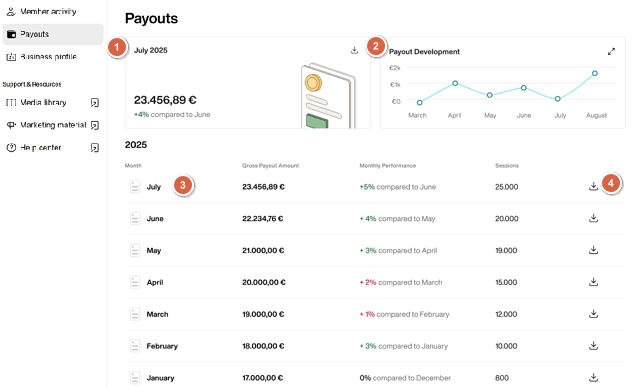The width and height of the screenshot is (641, 388).
Task: Expand the Payout Development chart
Action: click(611, 52)
